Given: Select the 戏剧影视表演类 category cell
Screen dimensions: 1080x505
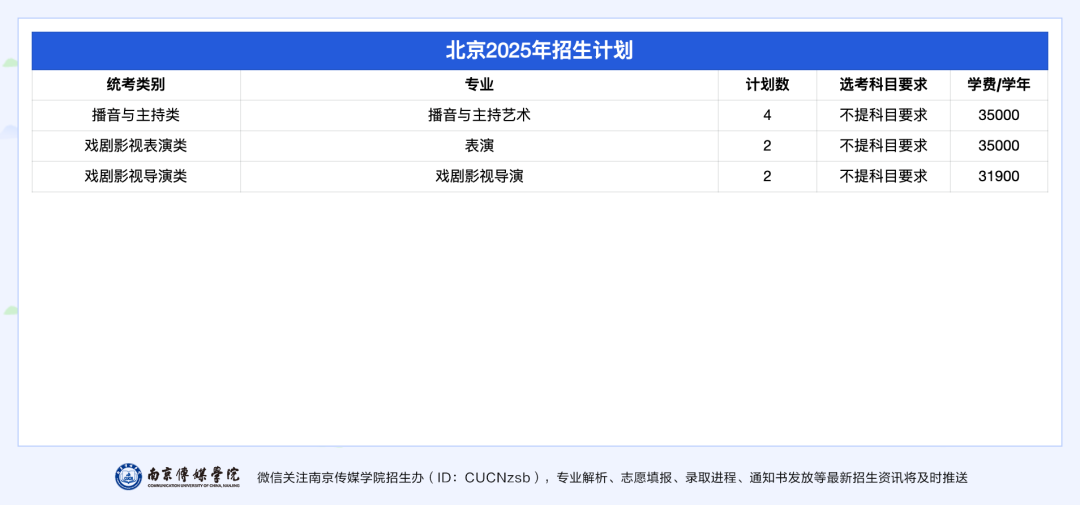Looking at the screenshot, I should pyautogui.click(x=136, y=145).
